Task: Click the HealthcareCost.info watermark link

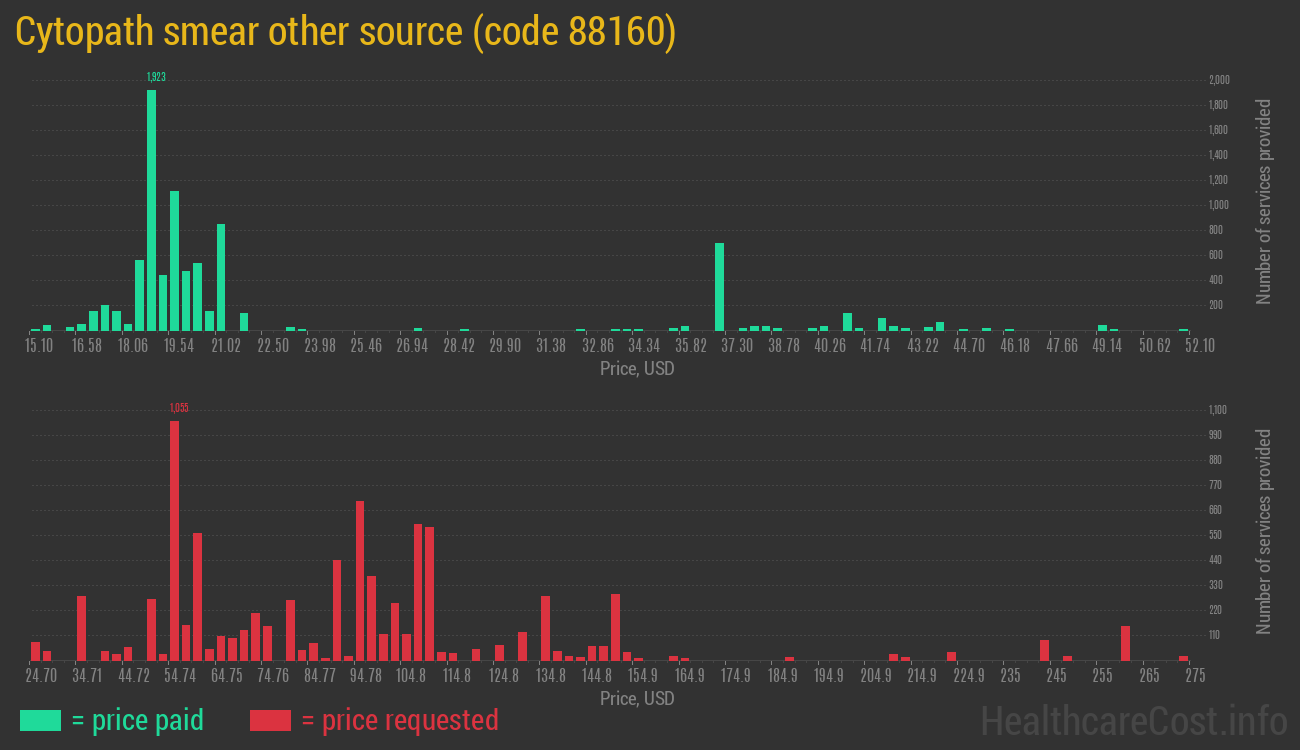Action: [x=1133, y=720]
